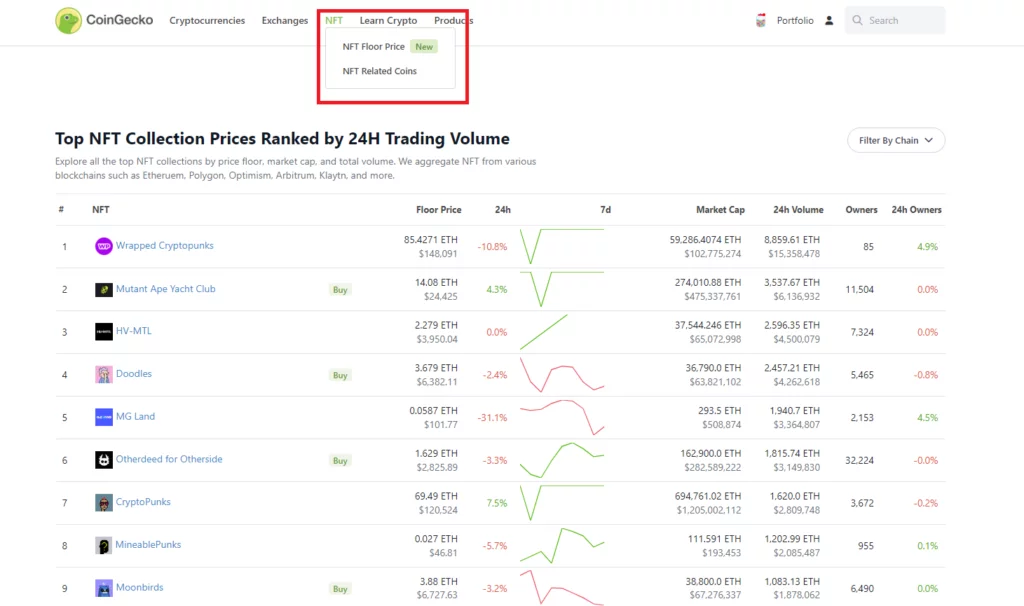
Task: Click the Wrapped Cryptopunks collection icon
Action: 103,246
